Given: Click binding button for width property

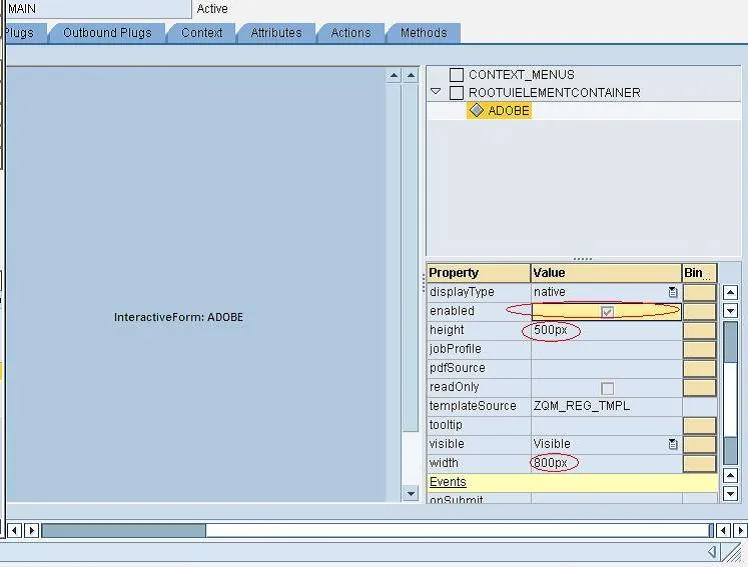Looking at the screenshot, I should (699, 463).
